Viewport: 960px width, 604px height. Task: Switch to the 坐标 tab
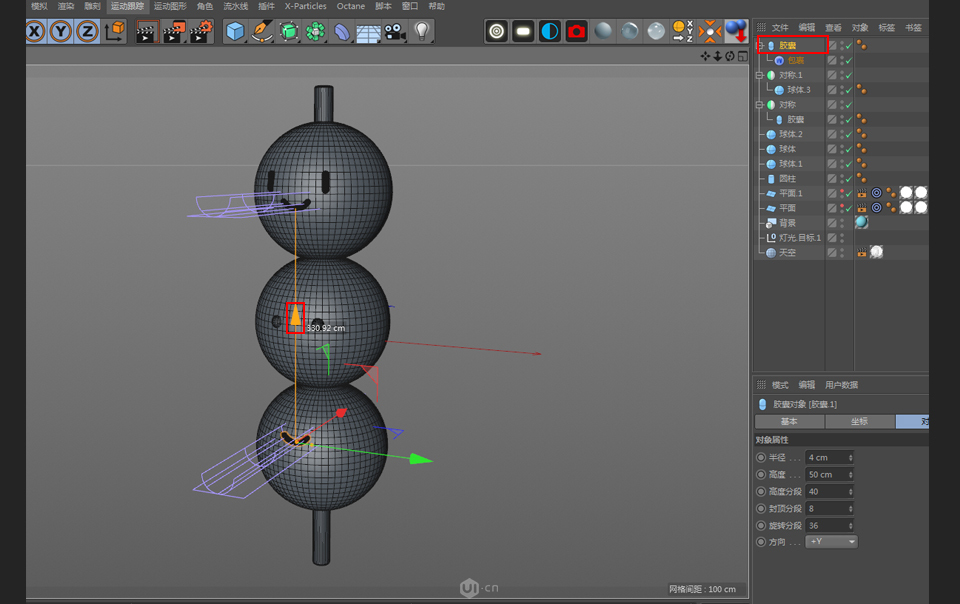(x=860, y=421)
